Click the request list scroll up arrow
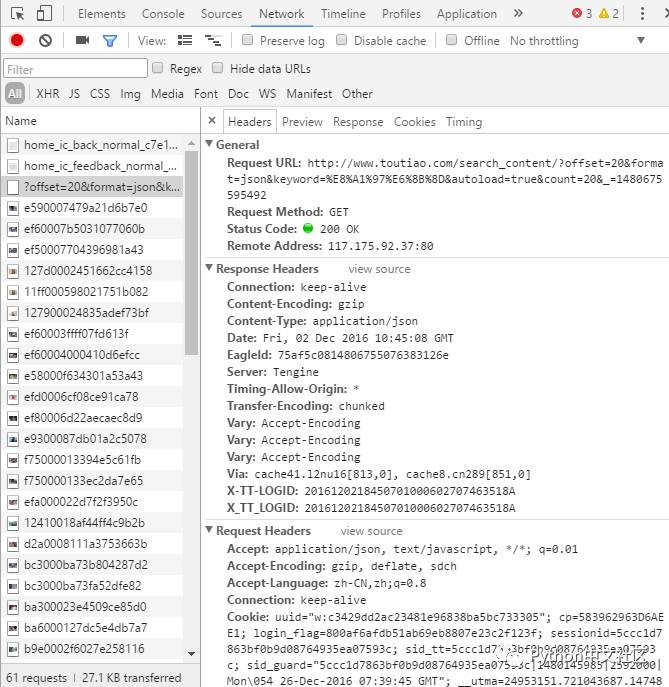669x687 pixels. click(x=191, y=144)
